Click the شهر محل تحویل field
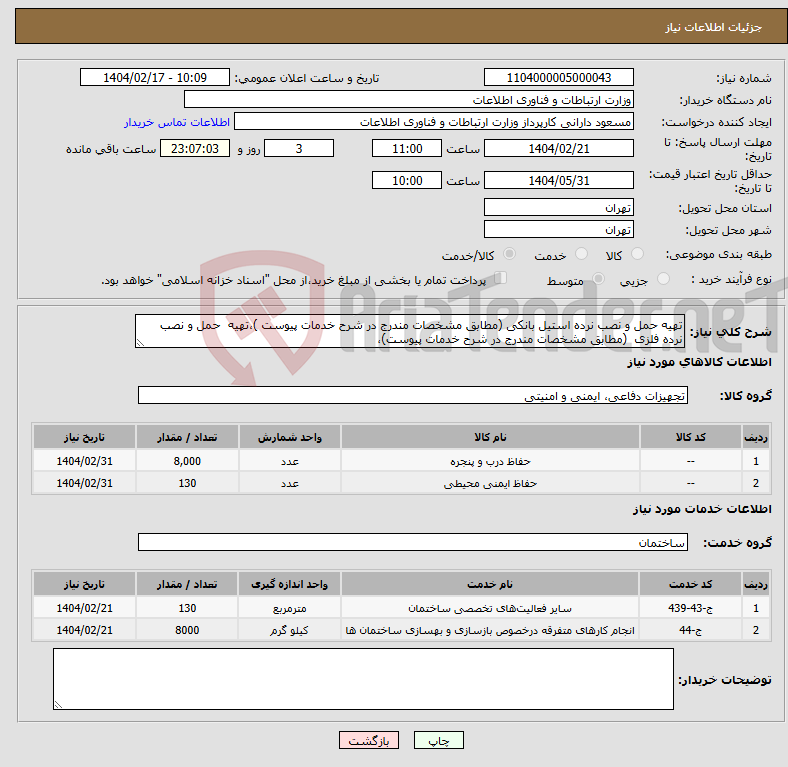 [x=558, y=229]
